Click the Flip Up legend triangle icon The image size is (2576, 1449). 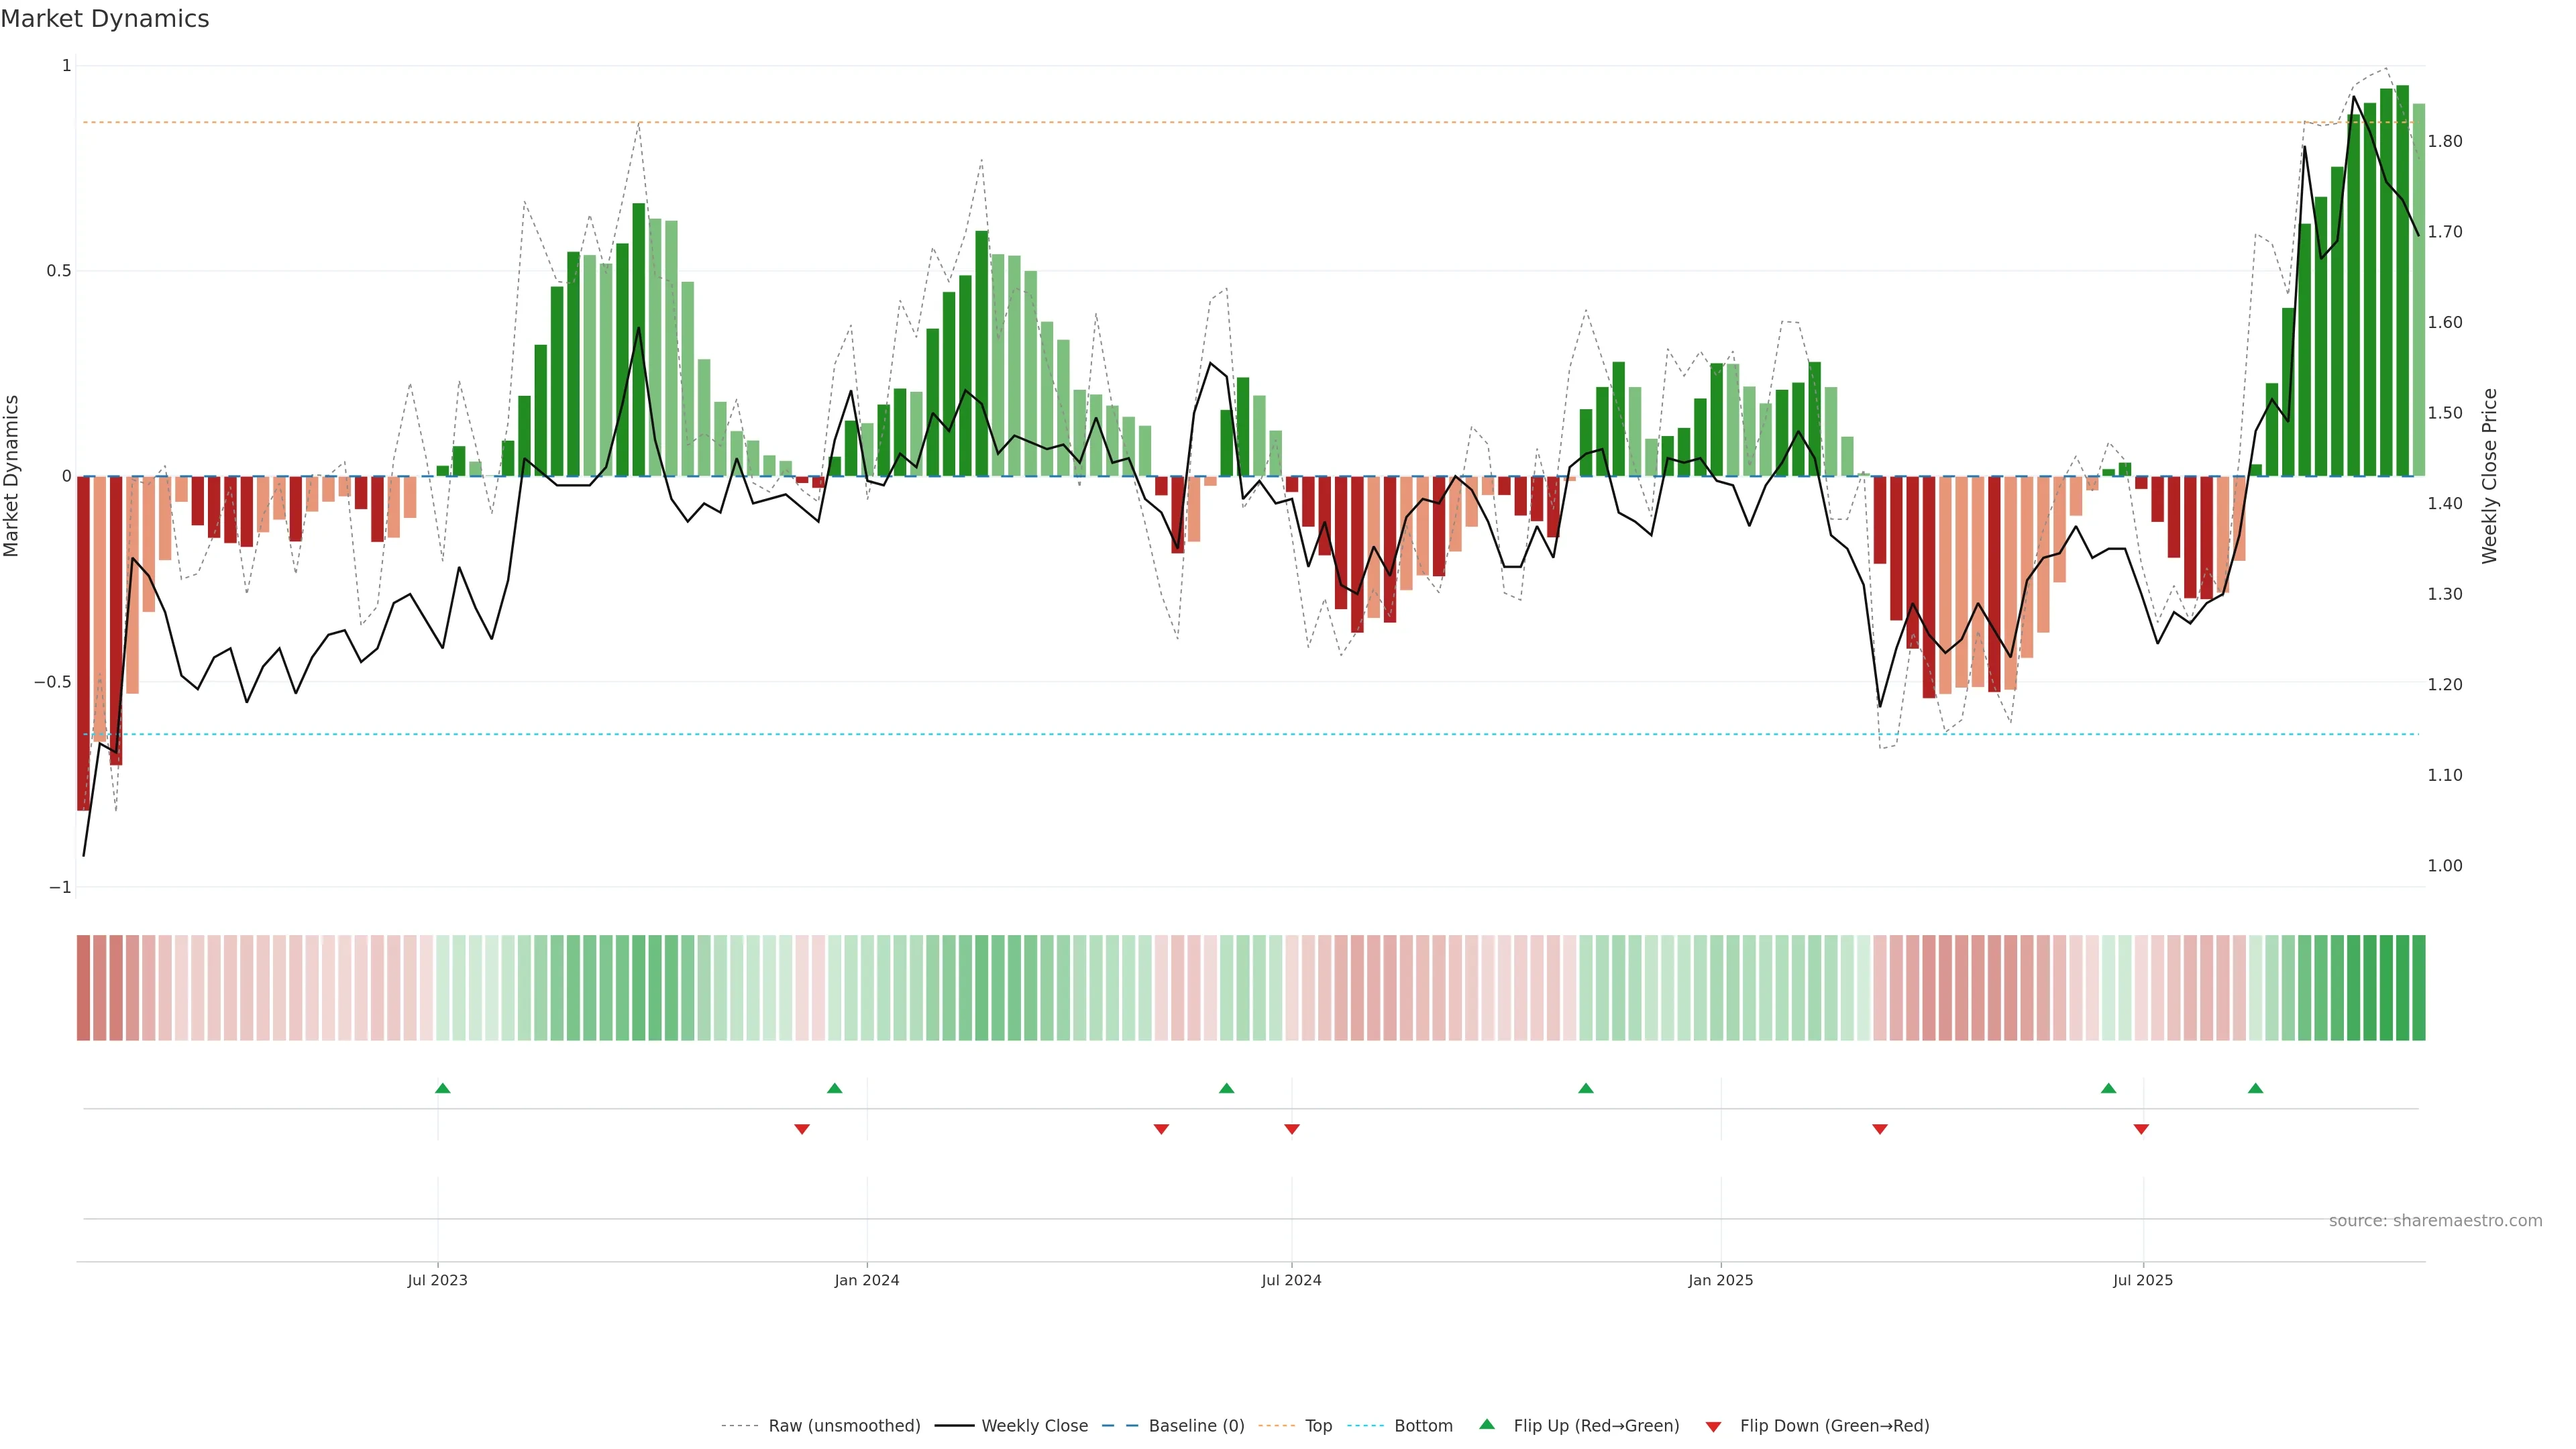tap(1487, 1424)
